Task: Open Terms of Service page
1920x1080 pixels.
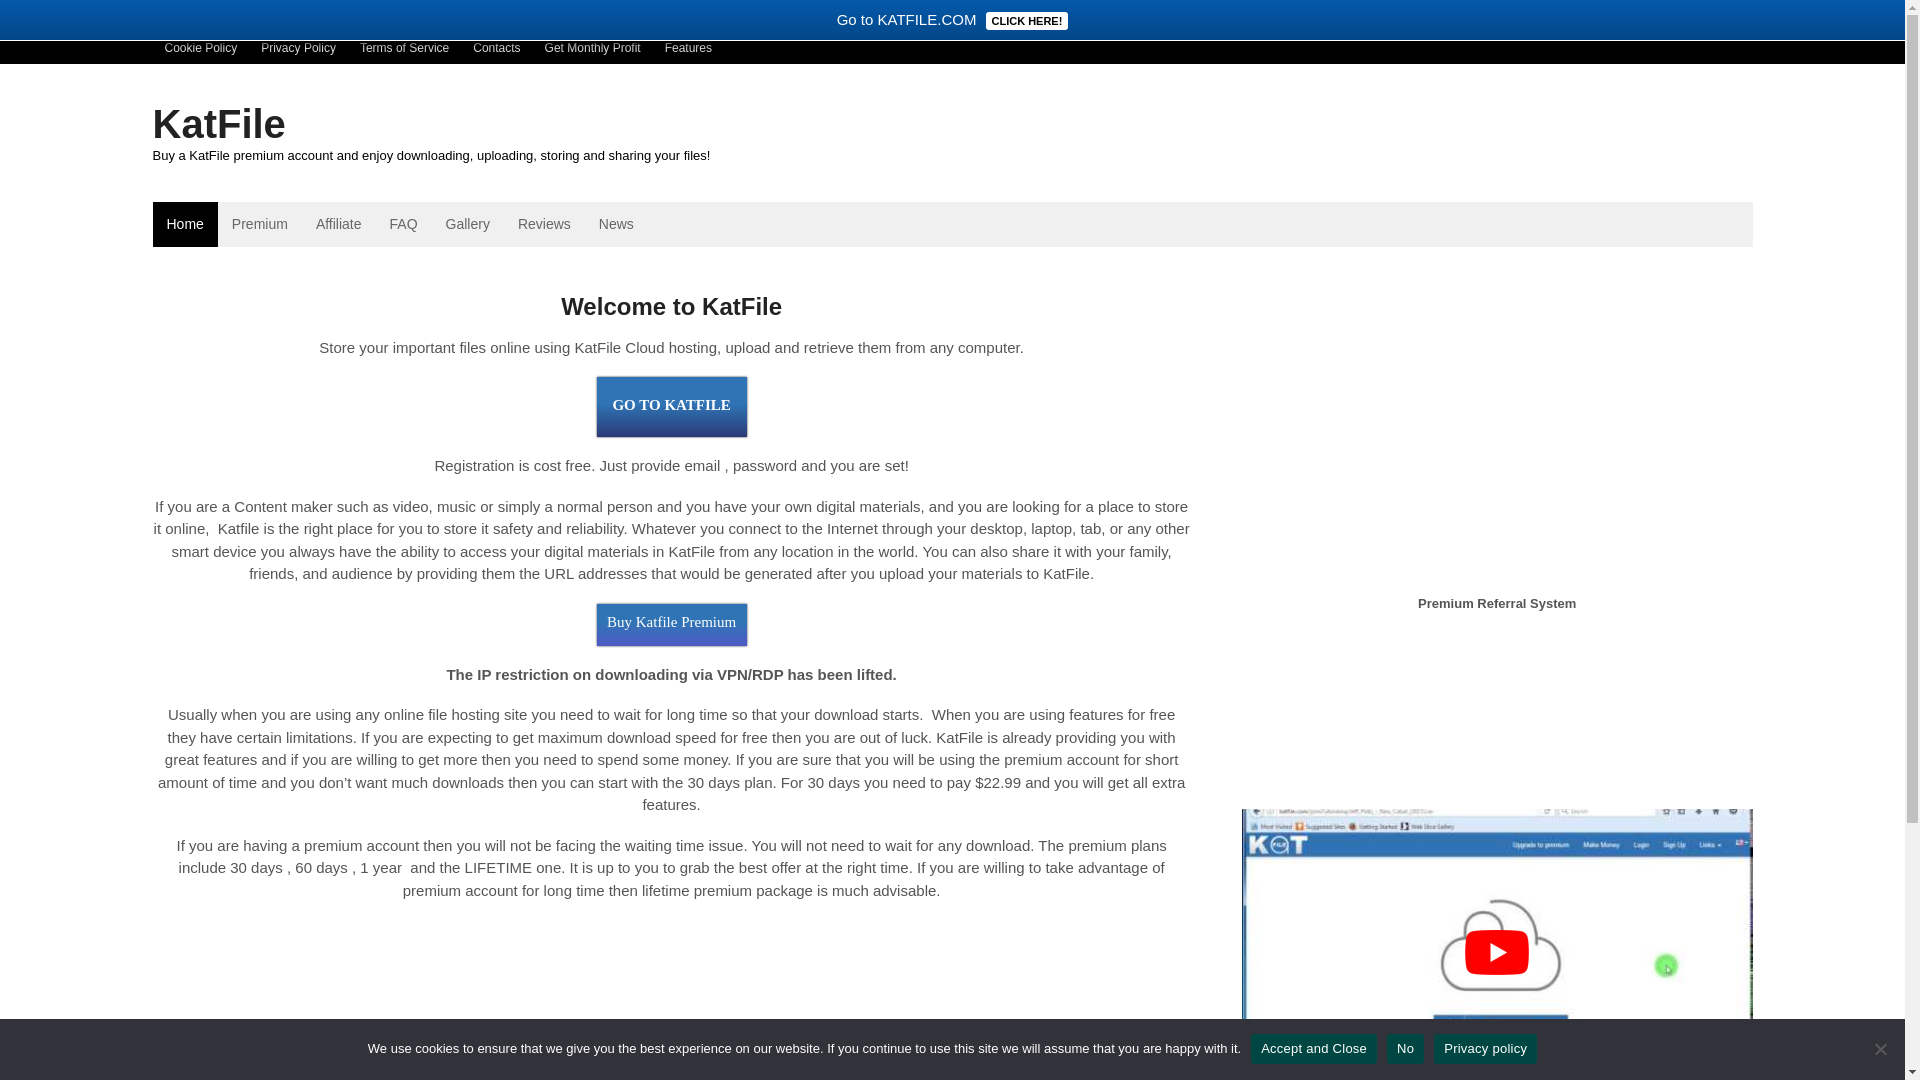Action: (404, 48)
